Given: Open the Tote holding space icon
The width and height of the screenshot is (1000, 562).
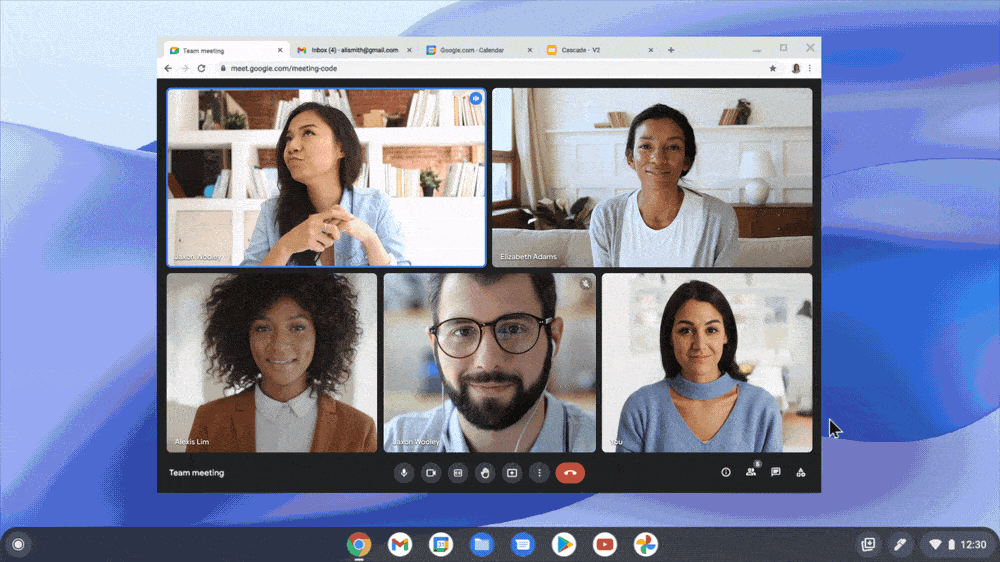Looking at the screenshot, I should [x=868, y=544].
